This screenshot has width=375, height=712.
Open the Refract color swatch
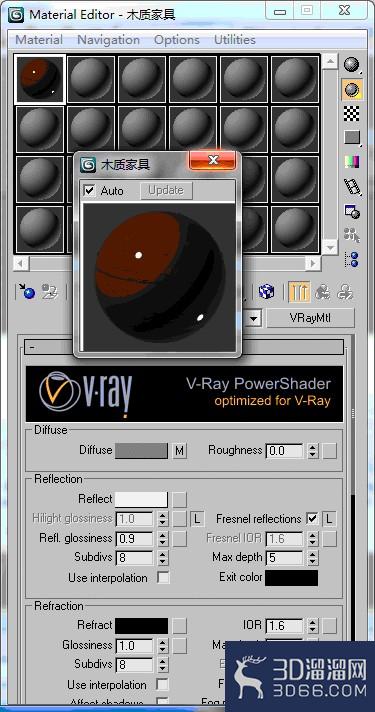141,626
